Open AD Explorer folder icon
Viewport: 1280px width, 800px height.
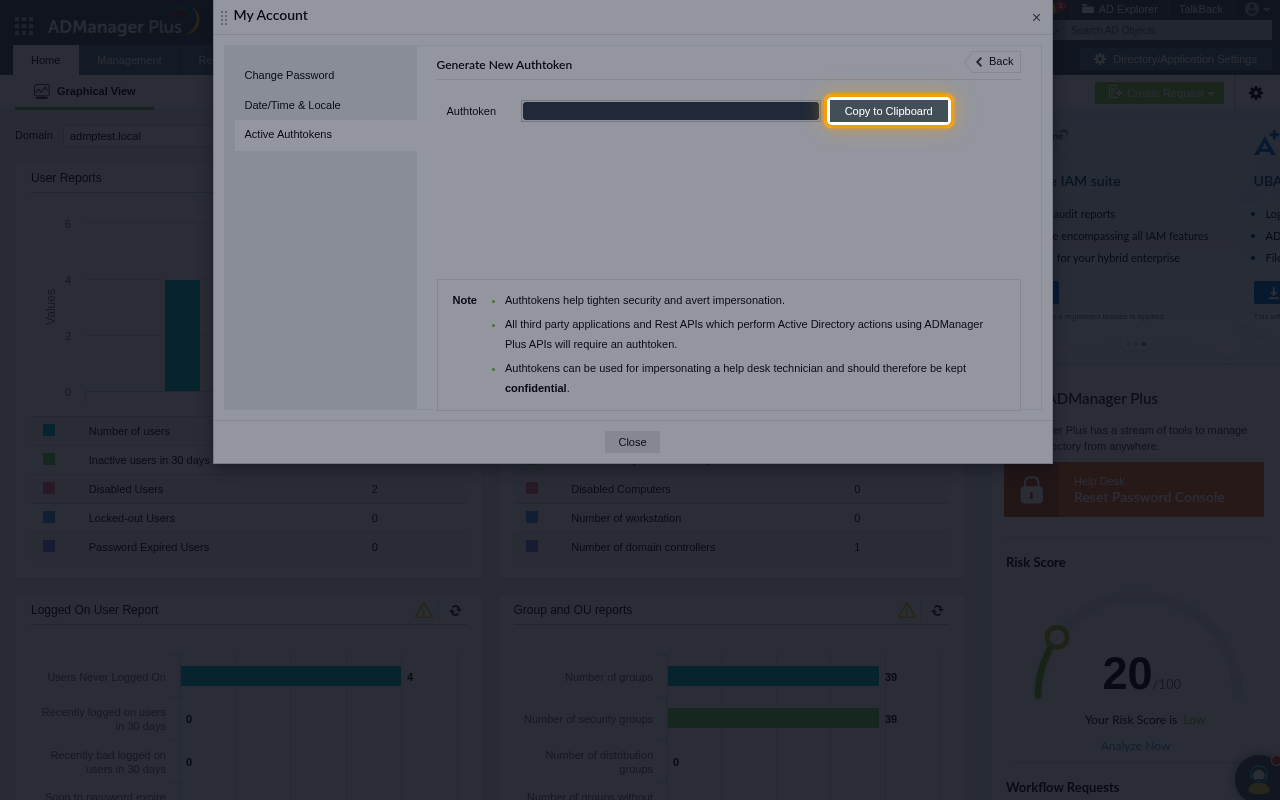click(x=1088, y=9)
